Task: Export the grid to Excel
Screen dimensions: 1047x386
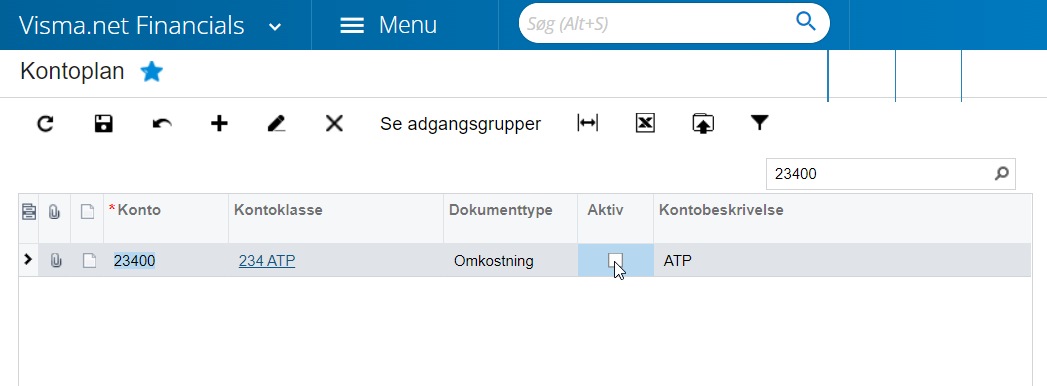Action: (x=645, y=124)
